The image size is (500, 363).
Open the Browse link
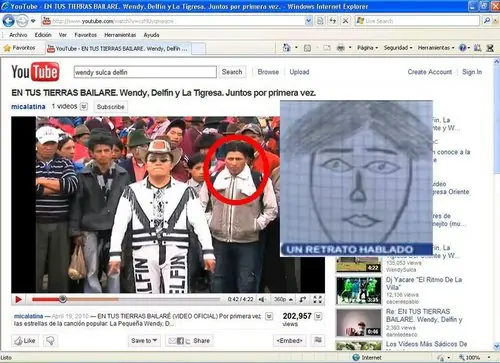point(268,72)
